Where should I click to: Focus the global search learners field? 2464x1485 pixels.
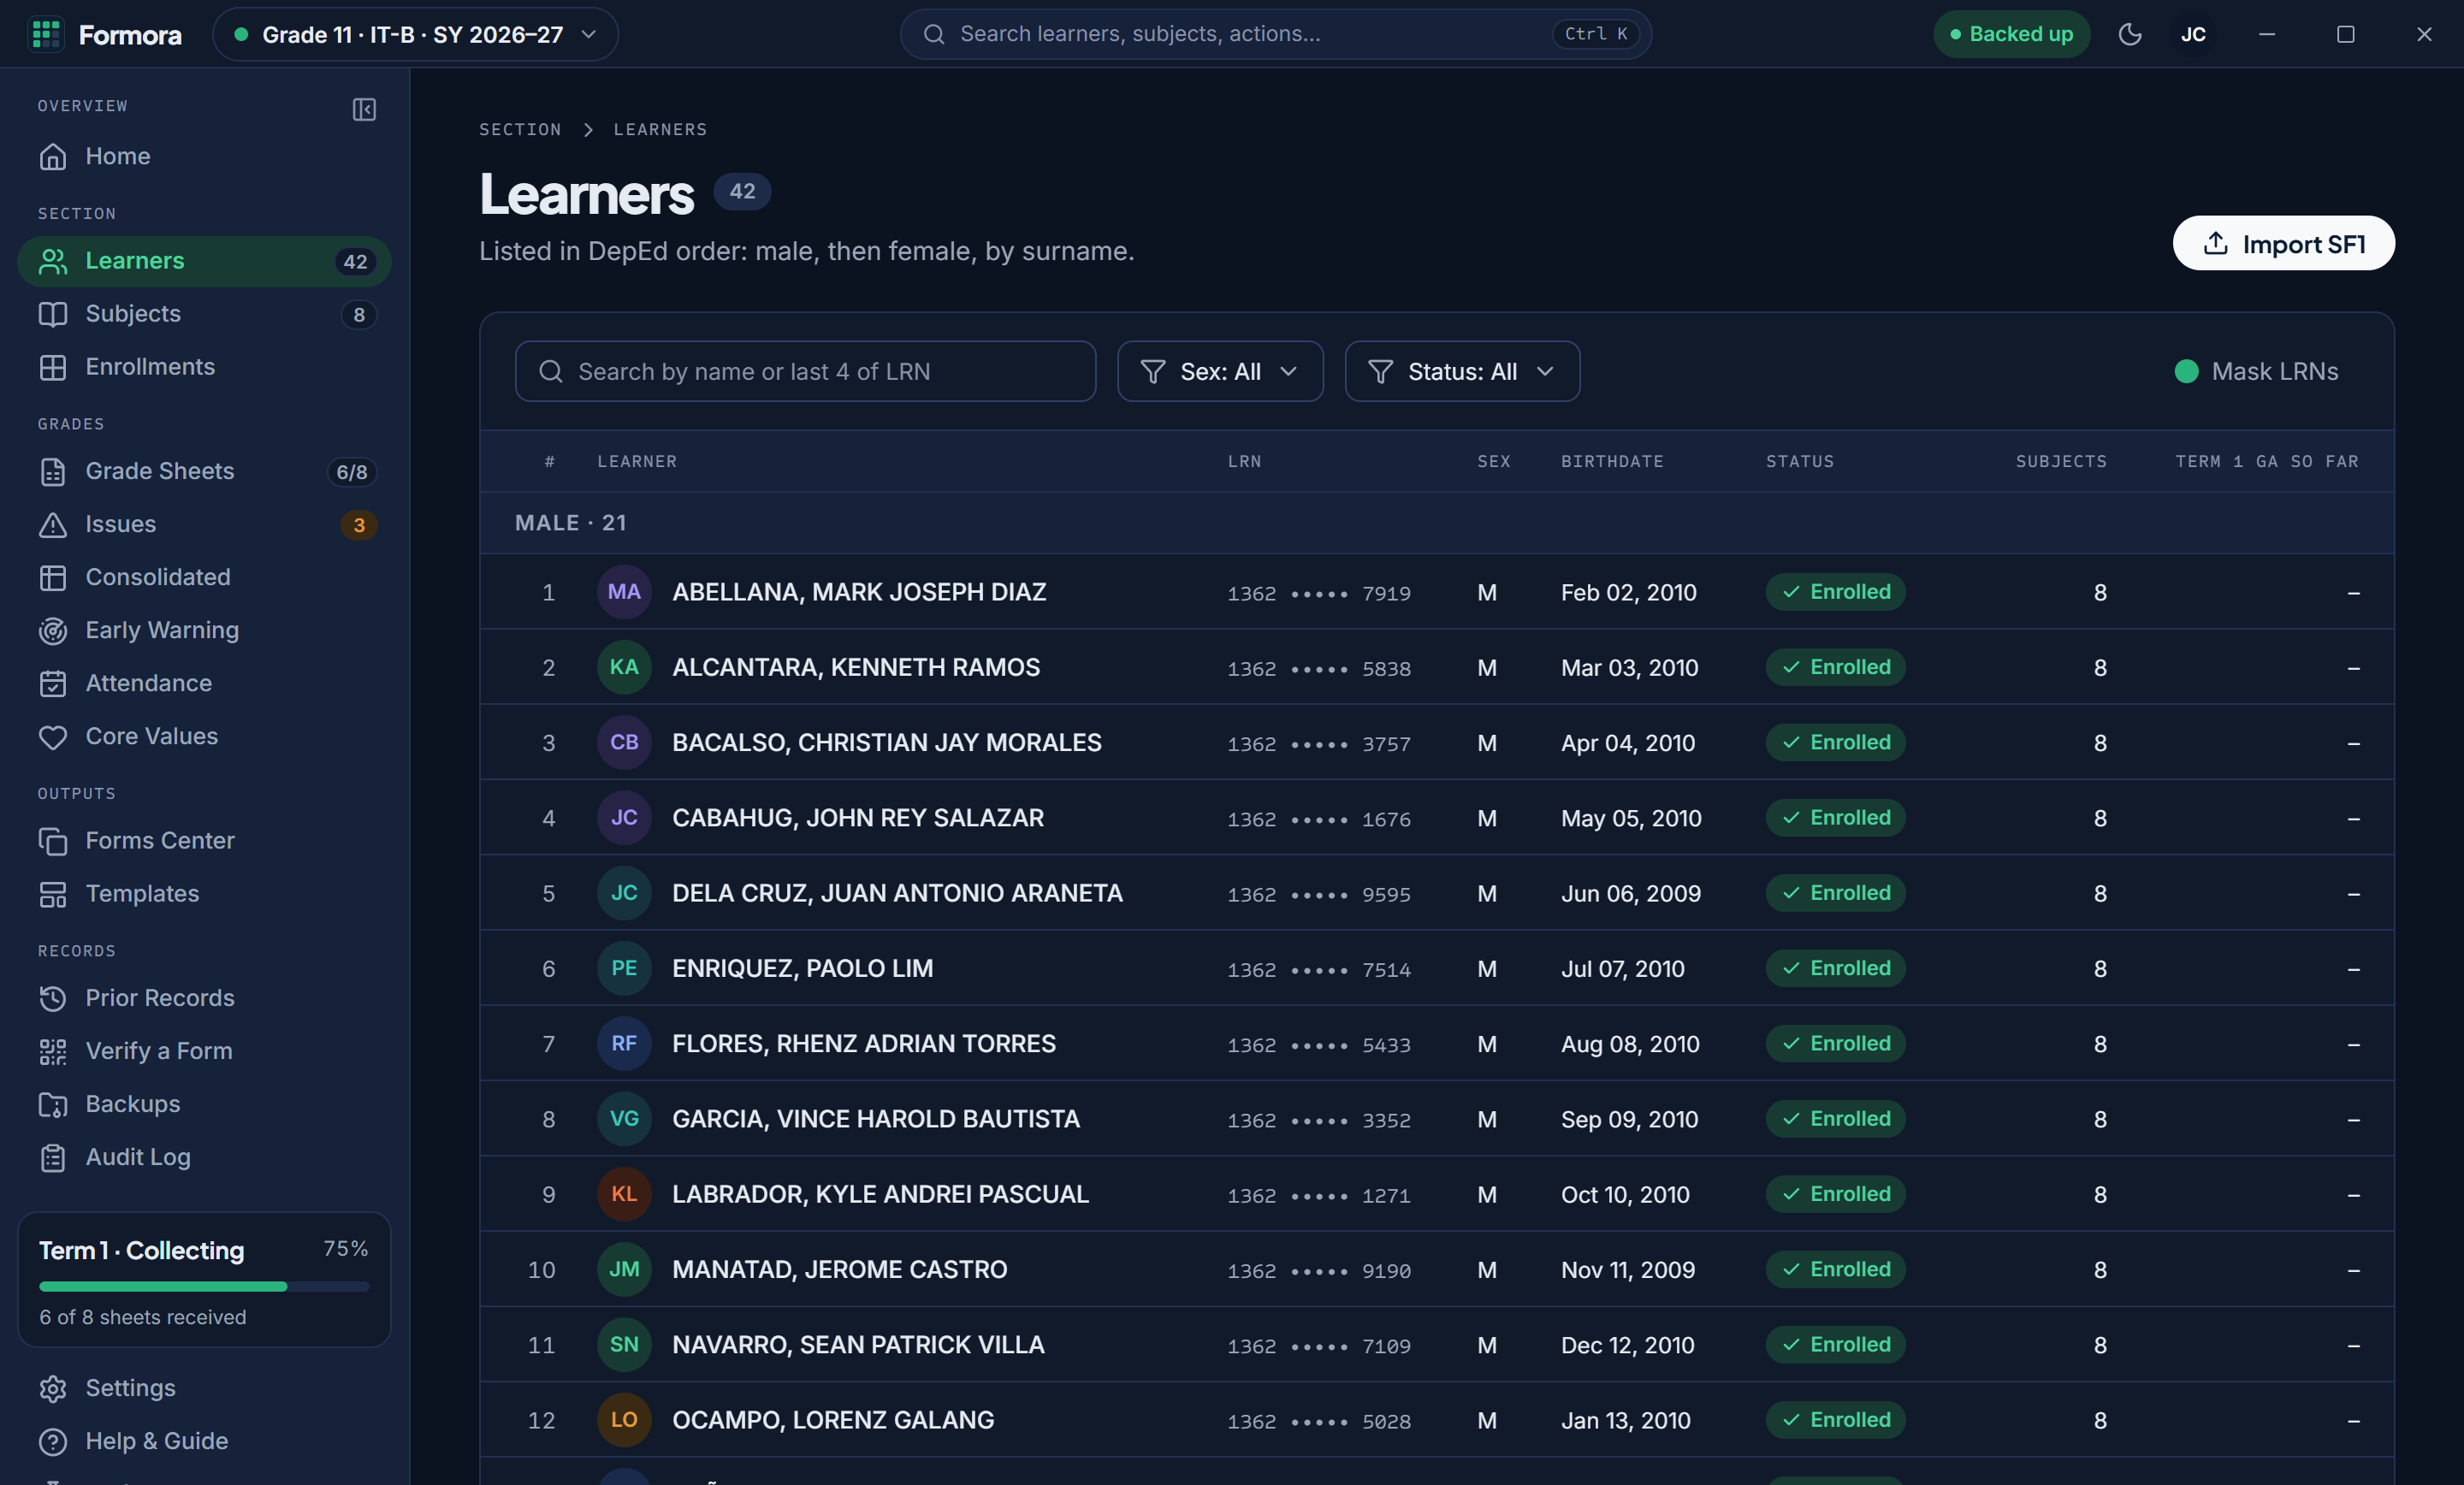[1275, 34]
